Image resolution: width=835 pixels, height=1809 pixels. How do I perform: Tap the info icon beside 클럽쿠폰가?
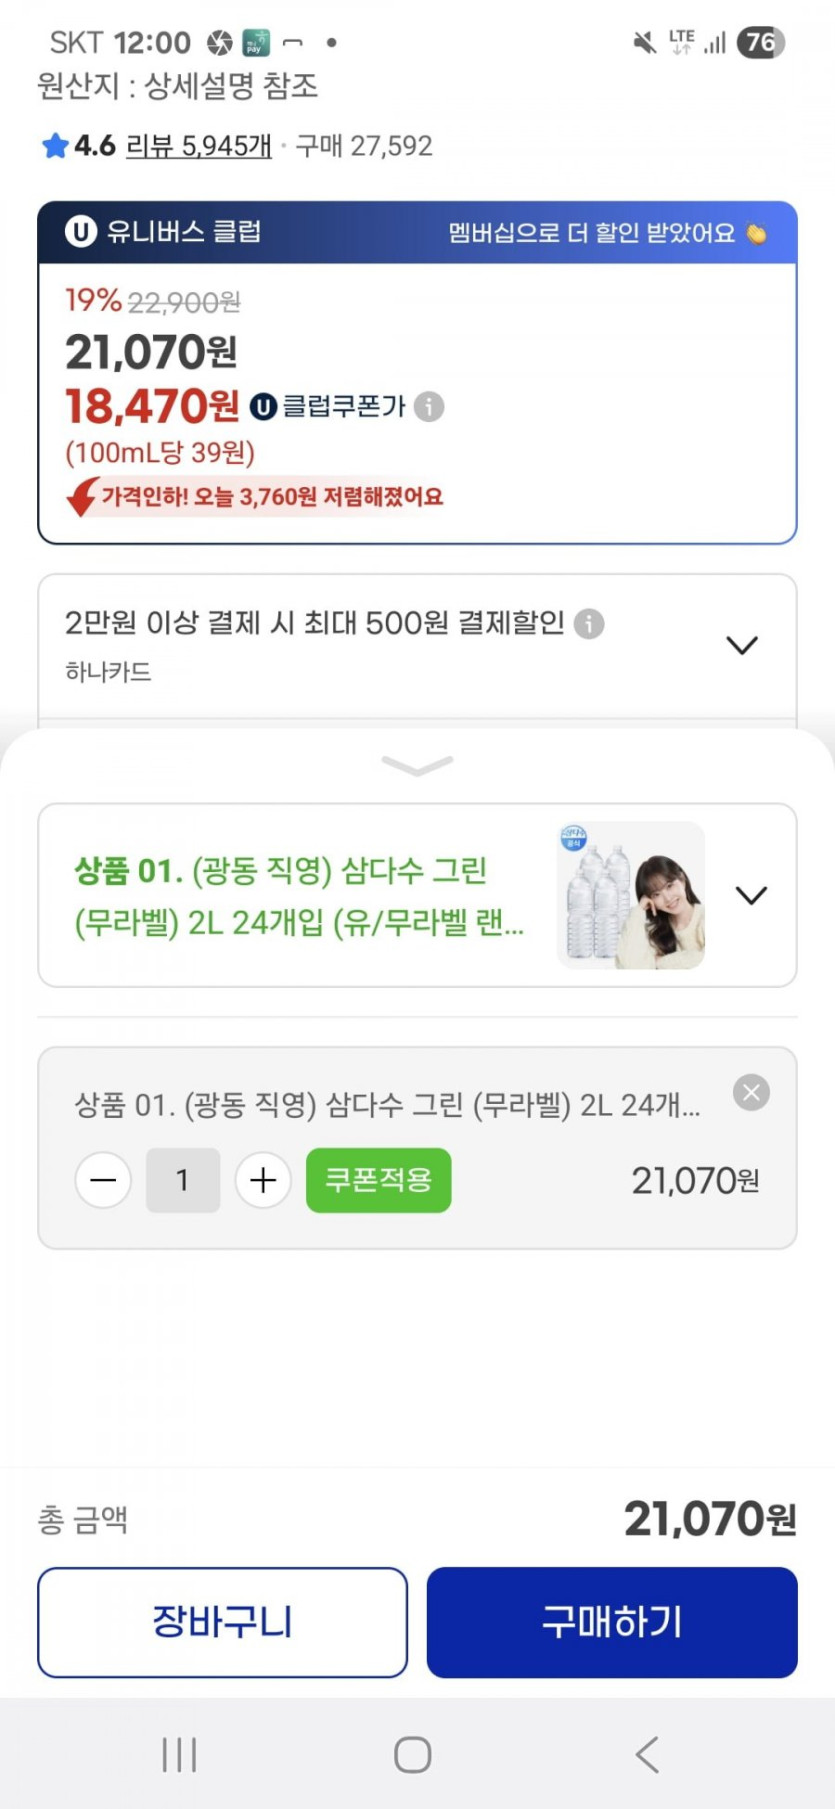click(429, 407)
